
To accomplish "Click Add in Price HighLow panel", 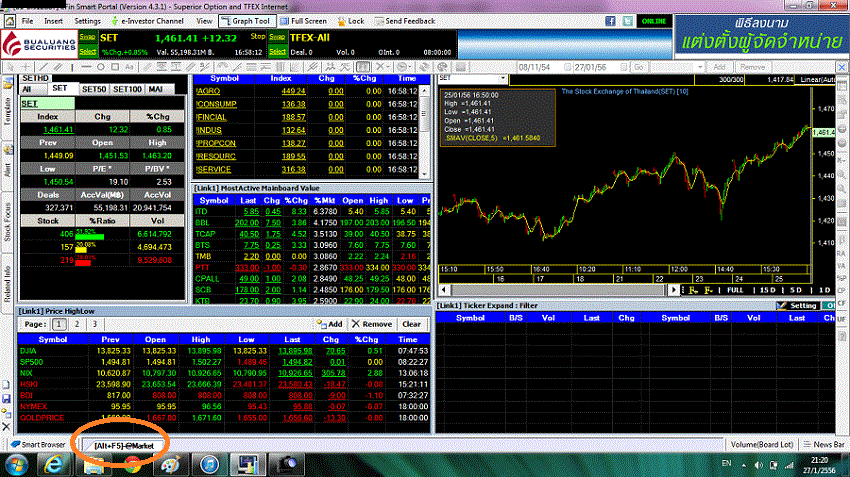I will pos(330,324).
